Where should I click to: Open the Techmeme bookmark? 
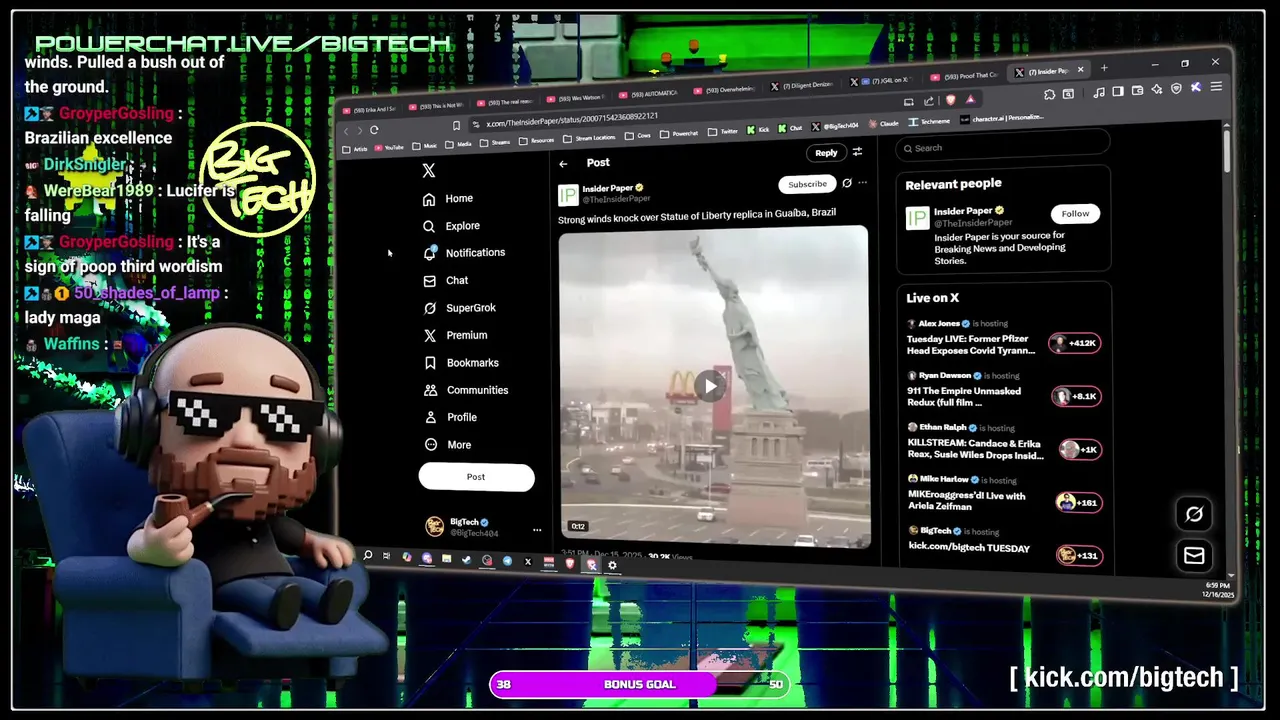click(x=930, y=121)
